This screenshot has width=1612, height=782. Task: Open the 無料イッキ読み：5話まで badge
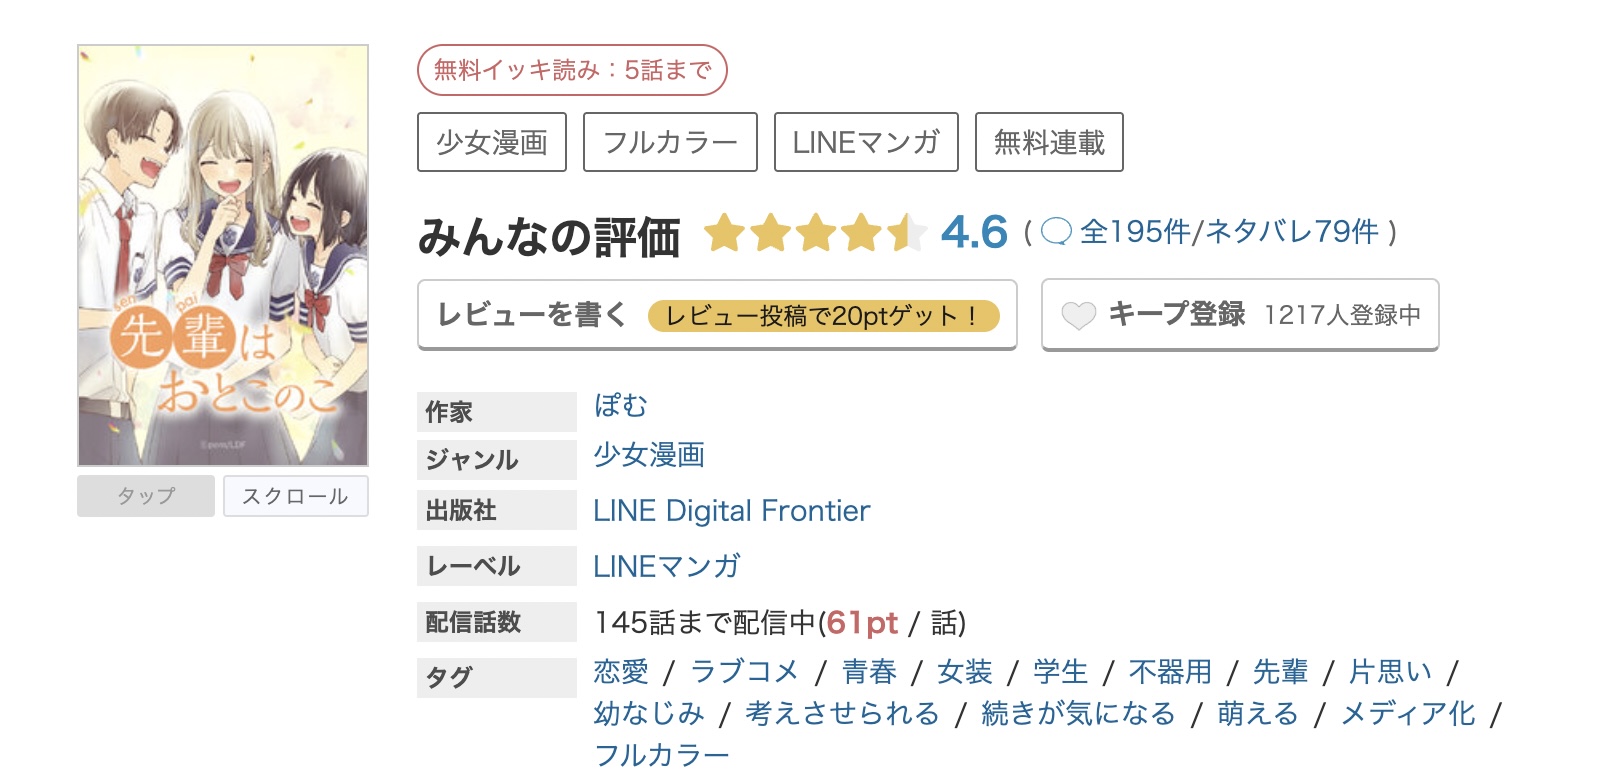pyautogui.click(x=574, y=69)
